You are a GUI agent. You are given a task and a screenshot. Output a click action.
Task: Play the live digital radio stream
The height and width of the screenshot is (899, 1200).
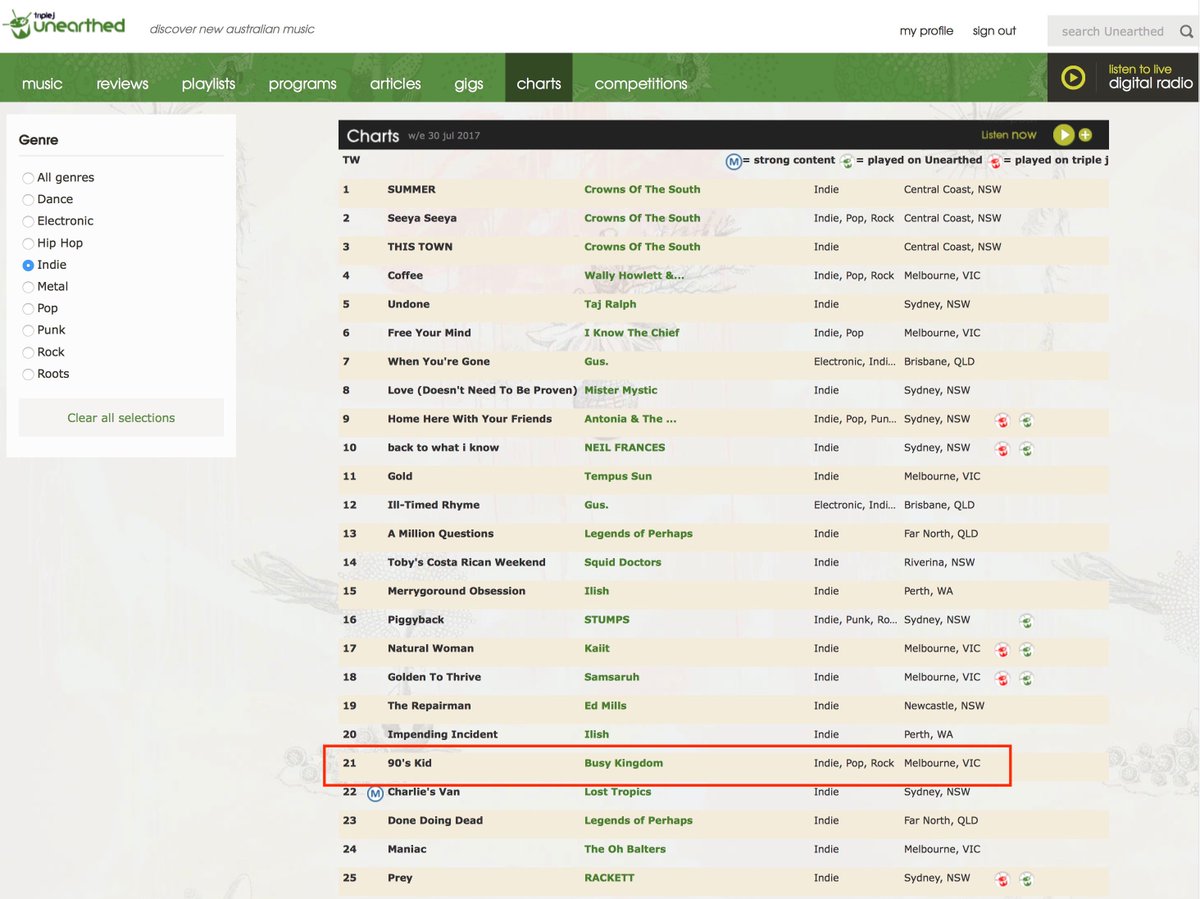click(x=1072, y=77)
